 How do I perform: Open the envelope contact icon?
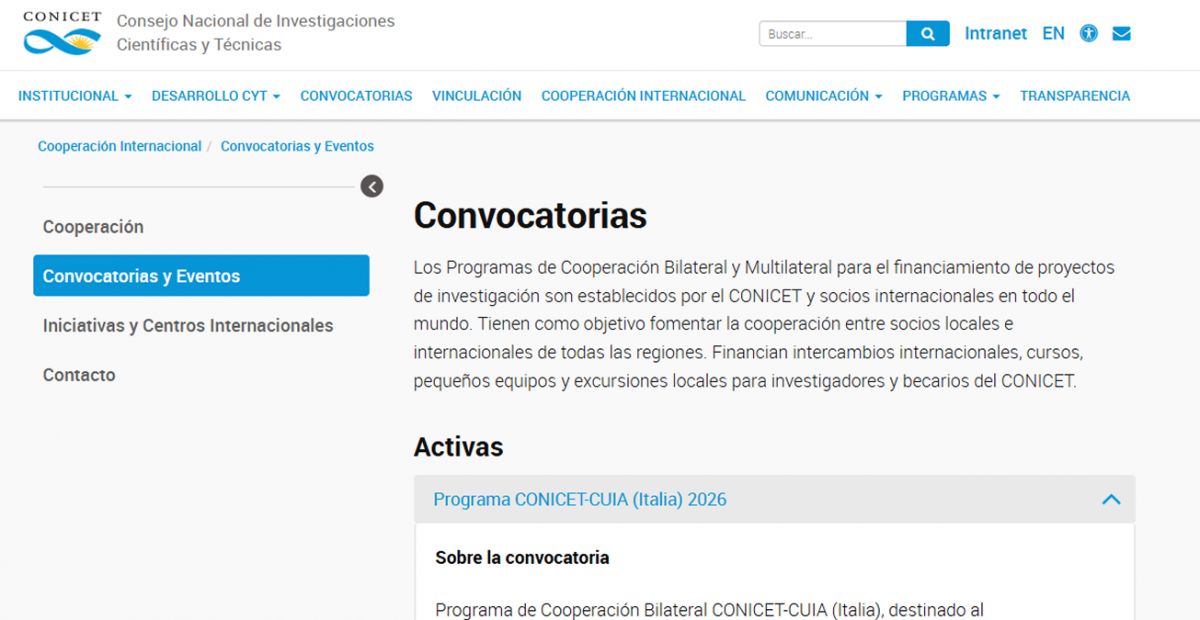[1122, 33]
